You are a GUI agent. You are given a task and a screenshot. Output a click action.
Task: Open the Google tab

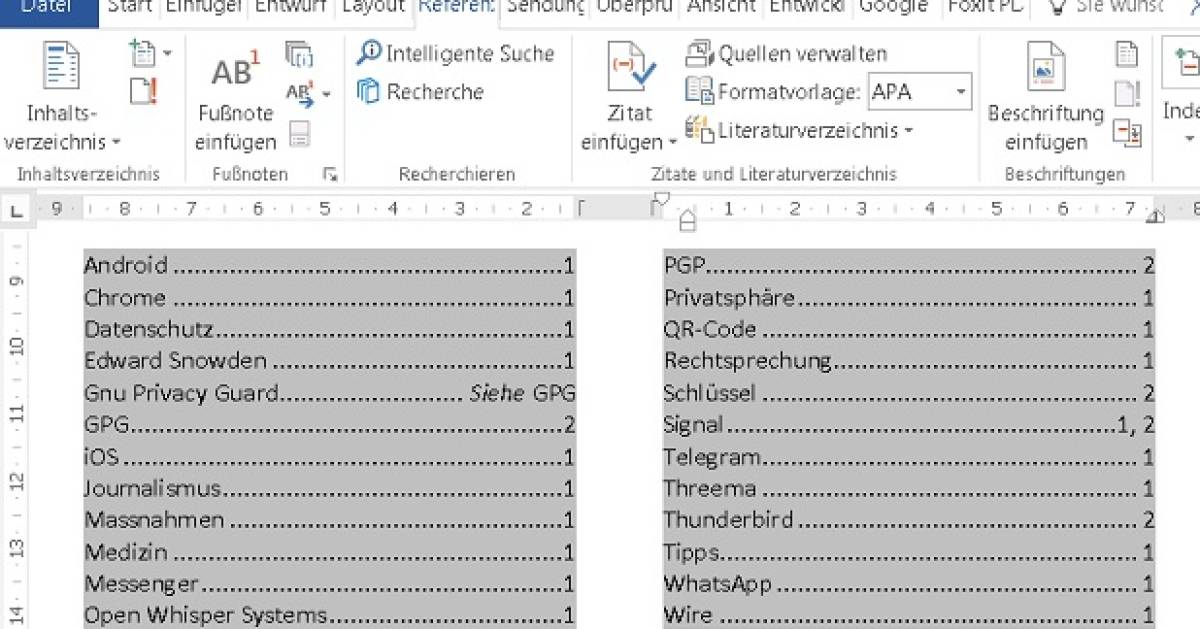tap(893, 8)
